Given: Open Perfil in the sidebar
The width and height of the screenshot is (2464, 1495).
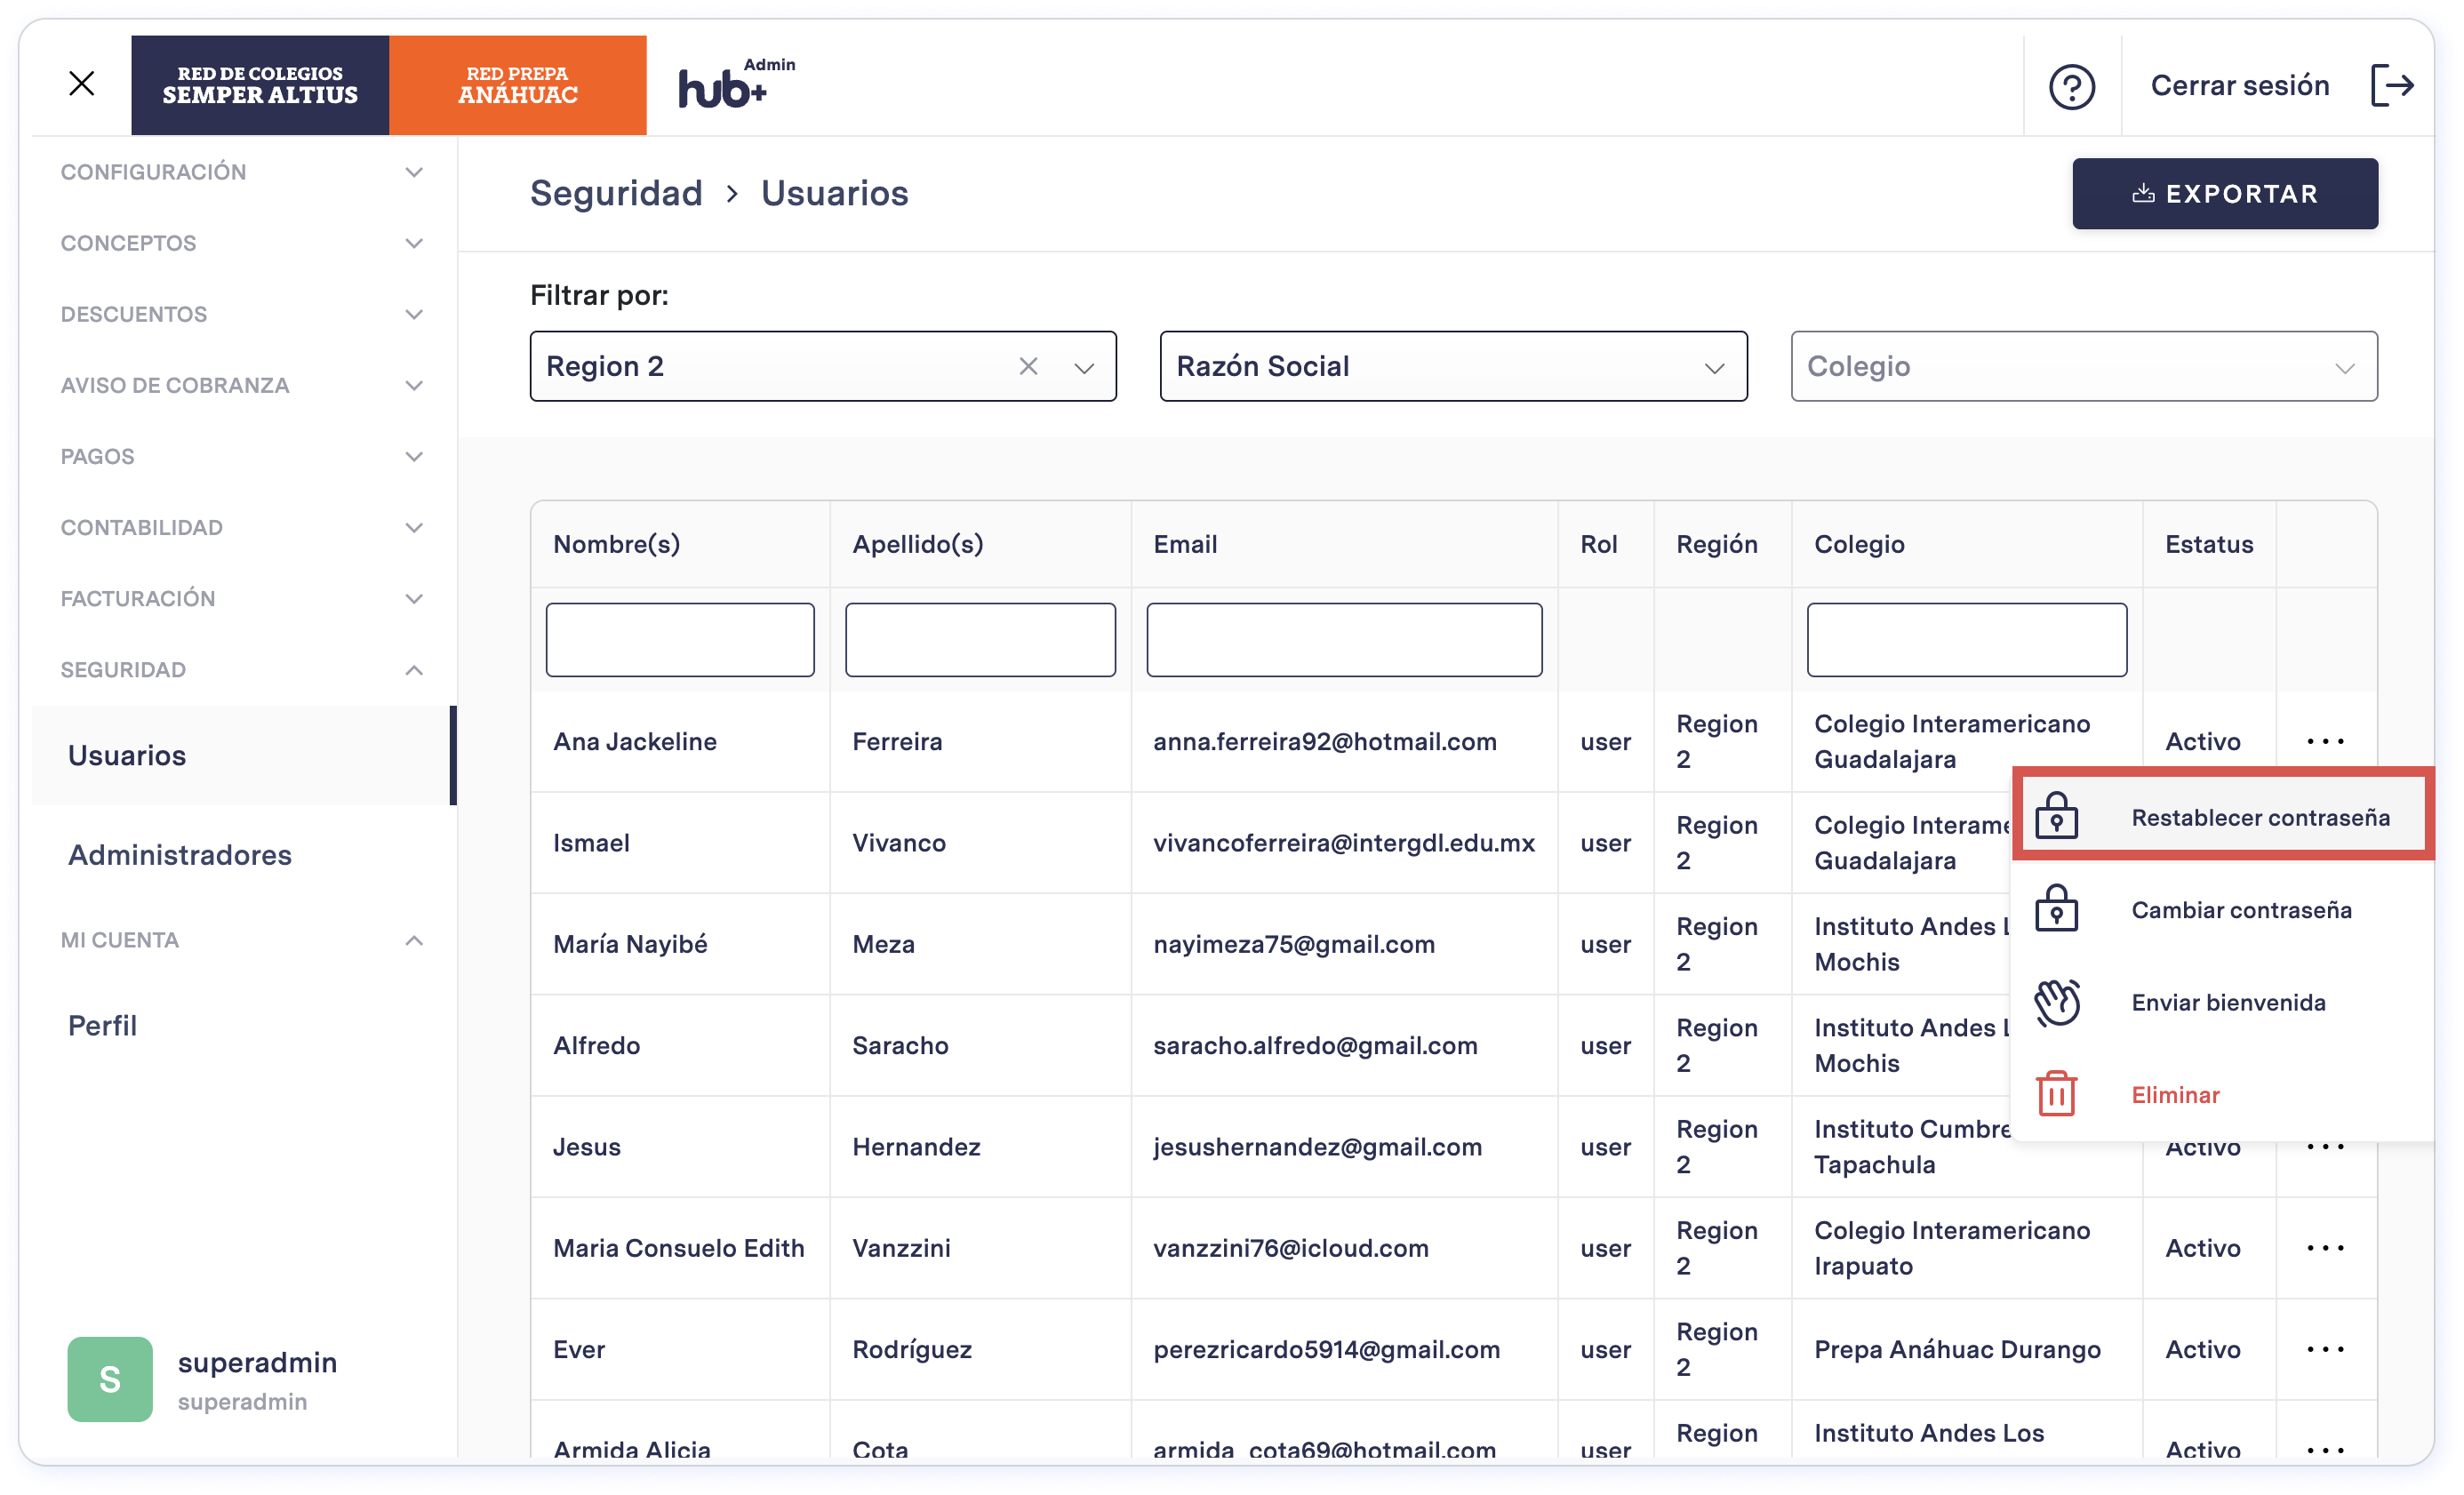Looking at the screenshot, I should (x=243, y=1025).
